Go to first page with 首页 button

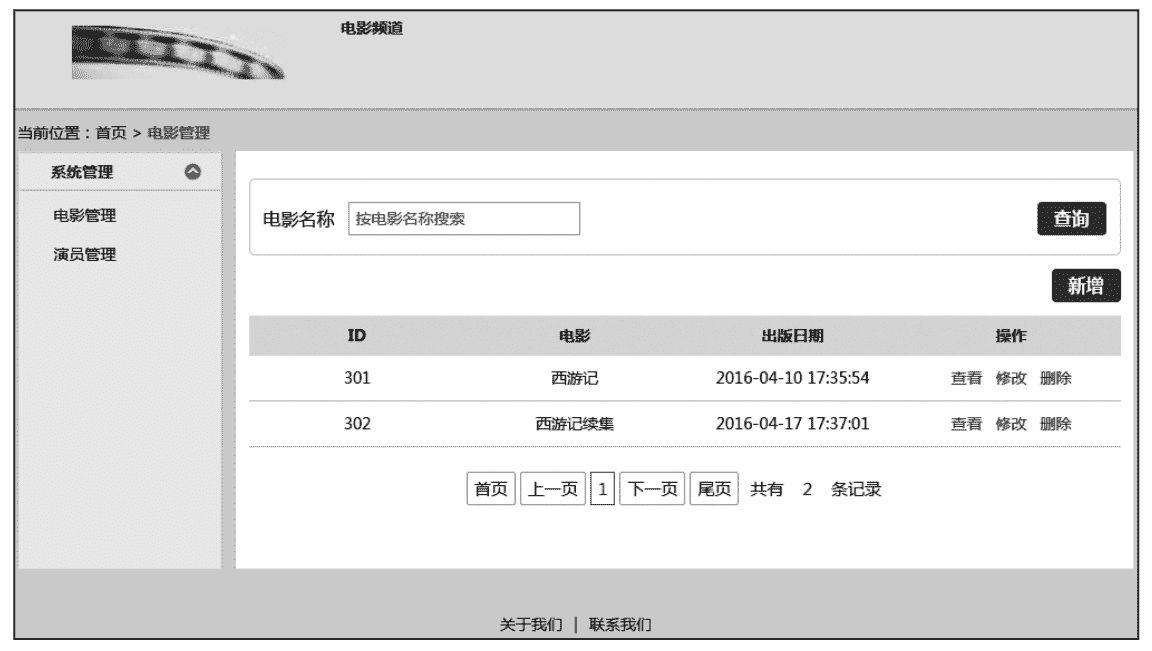pos(490,490)
